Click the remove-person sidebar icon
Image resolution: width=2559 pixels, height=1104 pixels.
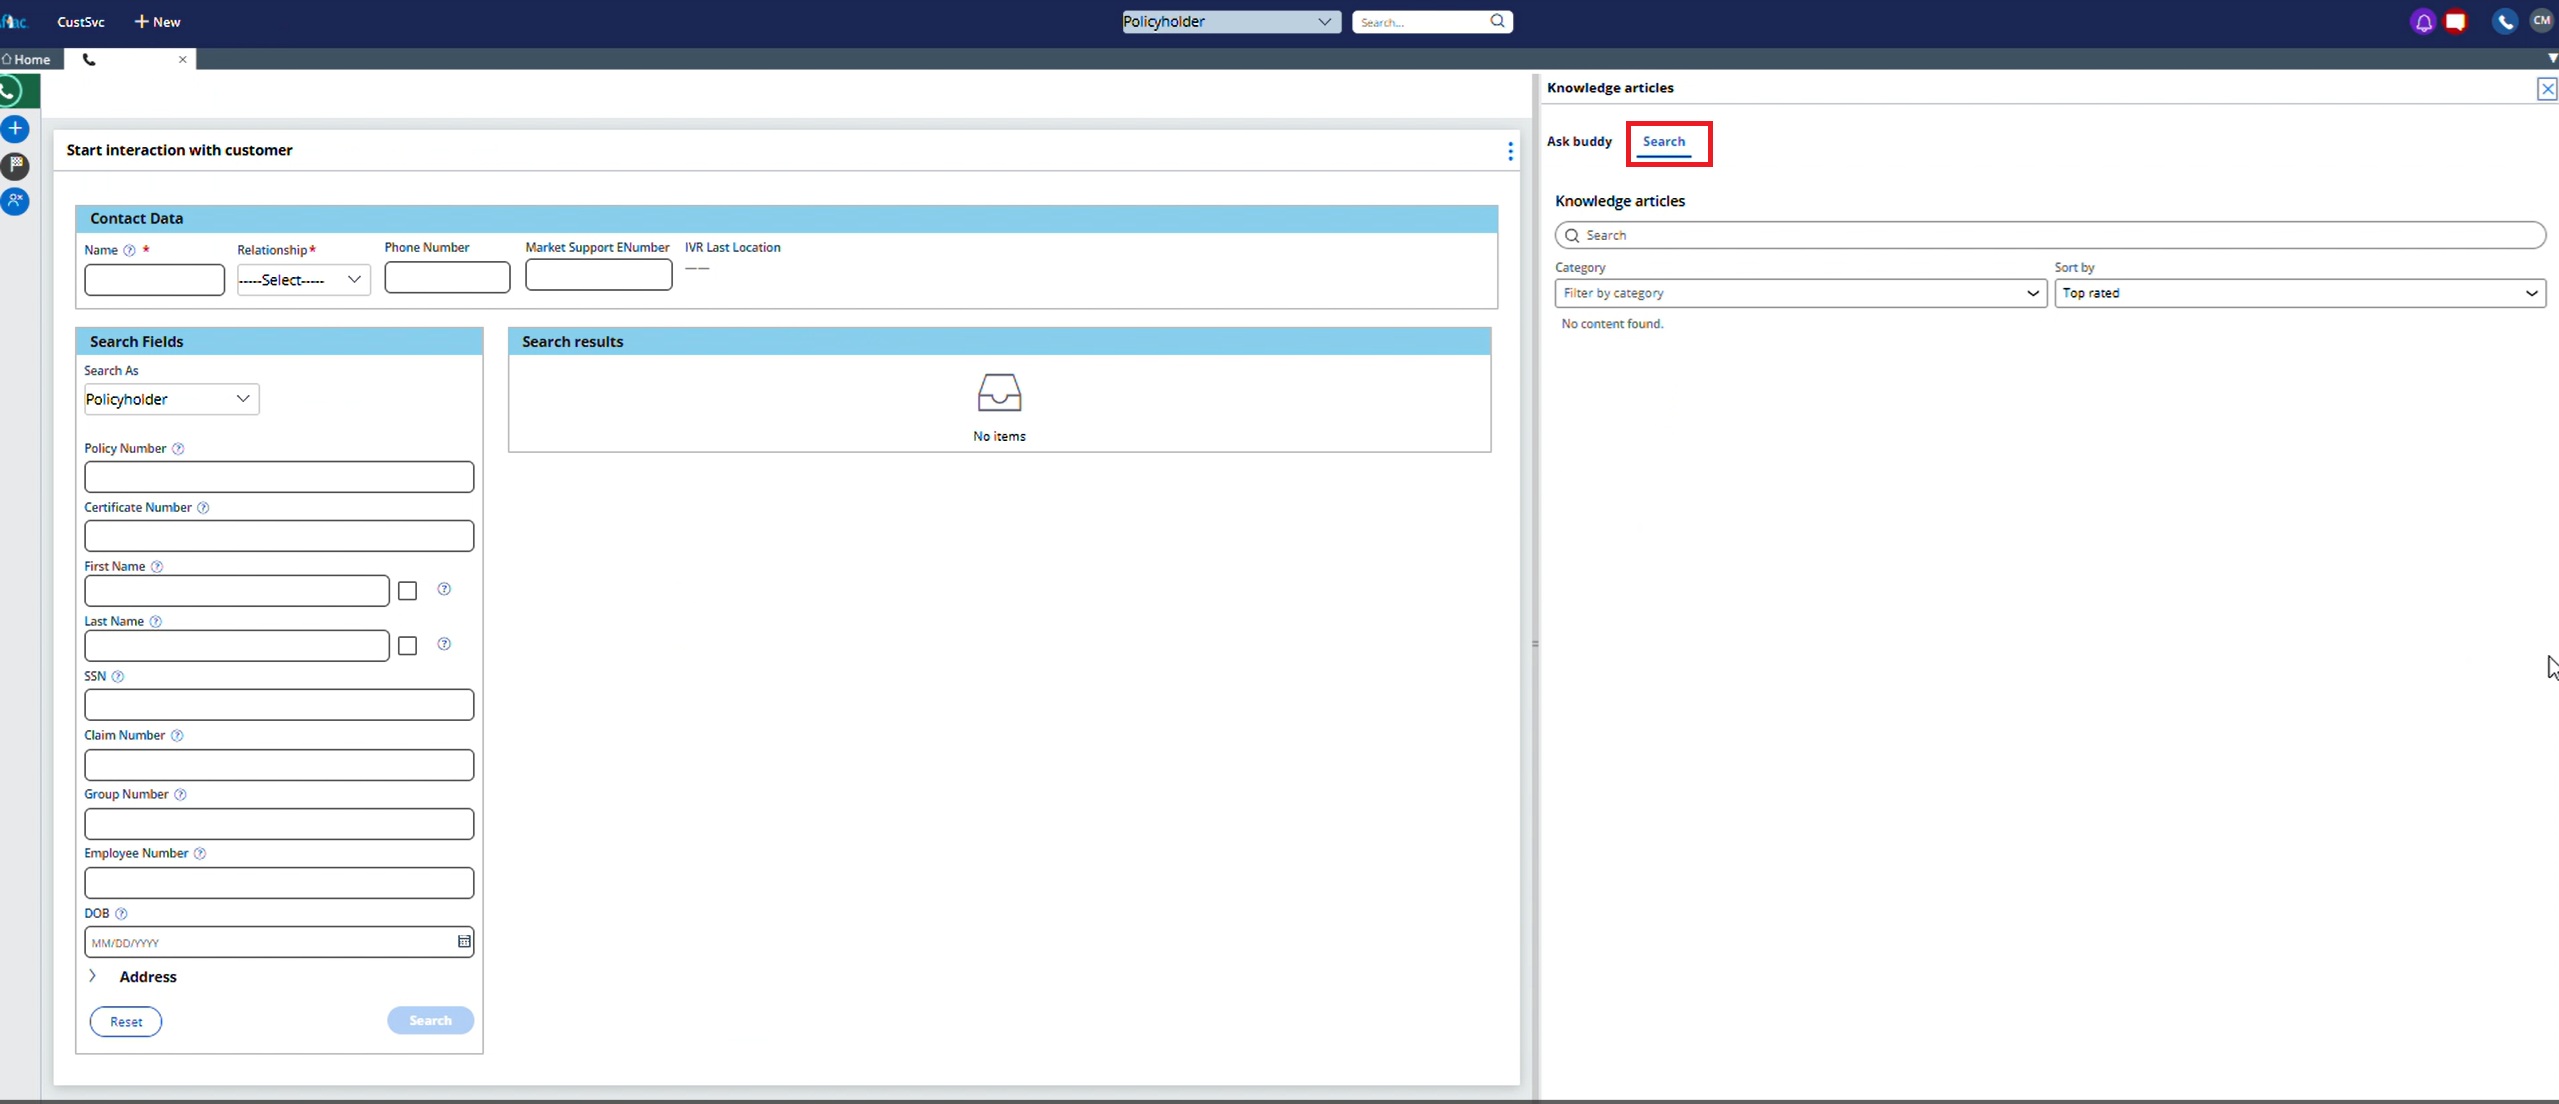[x=15, y=201]
